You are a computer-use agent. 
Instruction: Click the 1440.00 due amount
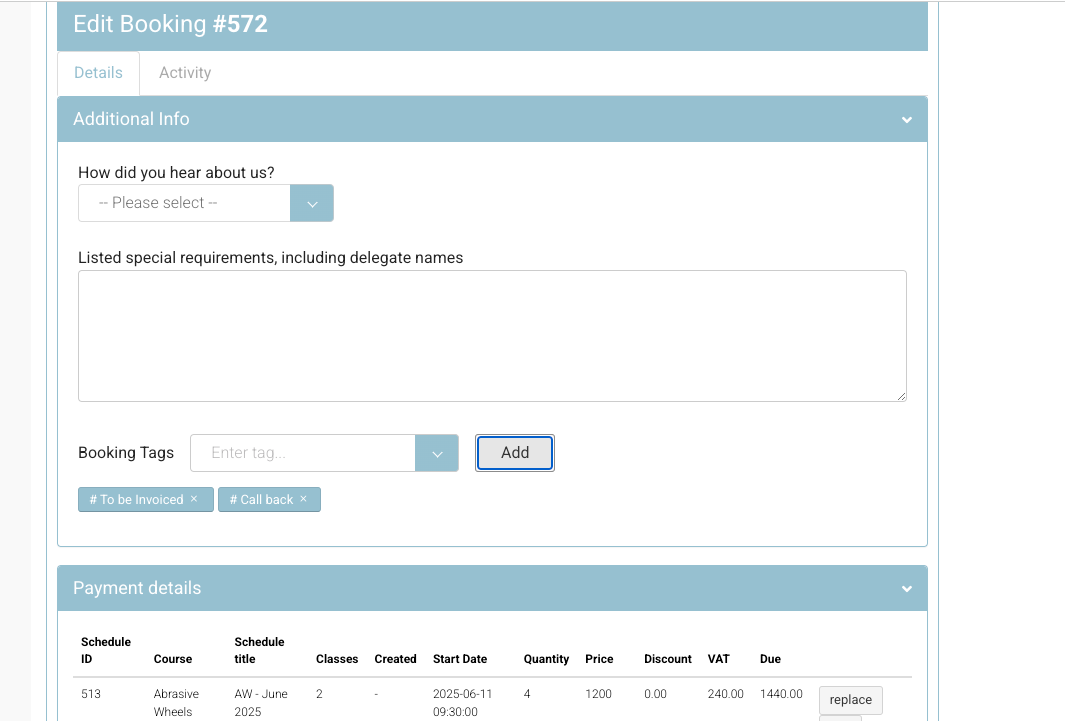[781, 694]
